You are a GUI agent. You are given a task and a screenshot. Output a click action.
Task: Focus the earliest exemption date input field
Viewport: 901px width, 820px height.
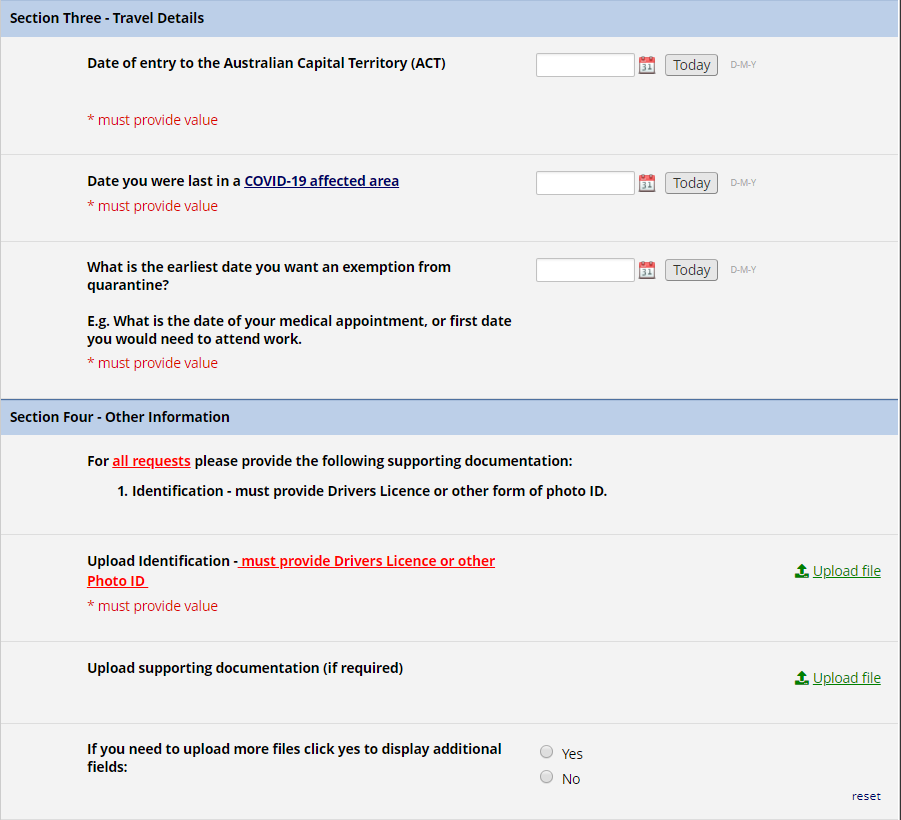585,270
